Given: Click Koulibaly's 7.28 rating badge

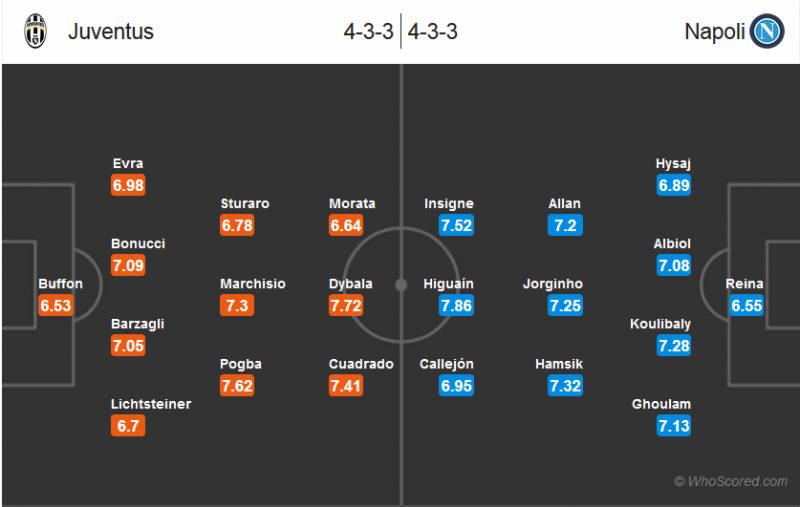Looking at the screenshot, I should click(x=674, y=346).
